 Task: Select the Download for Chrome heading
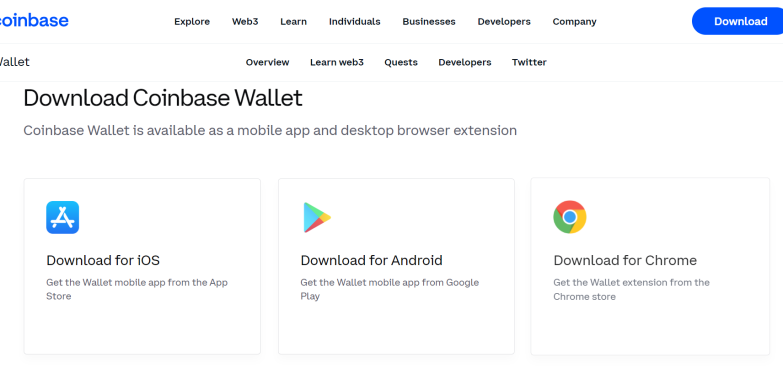(x=625, y=260)
